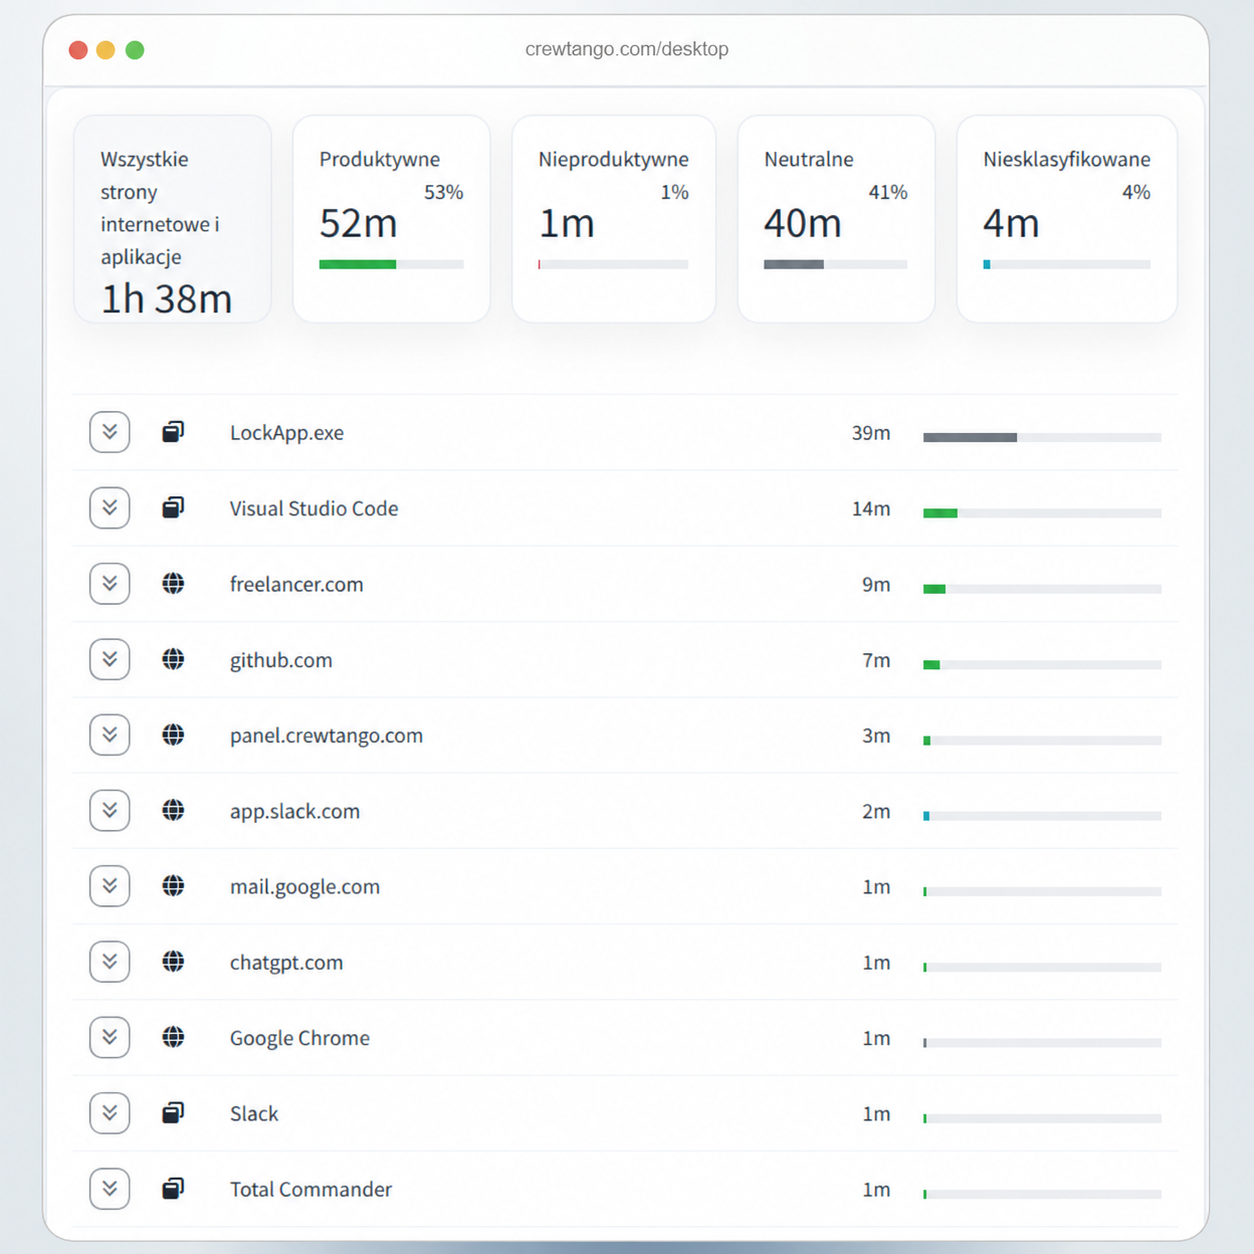Click the crewtango.com/desktop address text
Viewport: 1254px width, 1254px height.
627,49
